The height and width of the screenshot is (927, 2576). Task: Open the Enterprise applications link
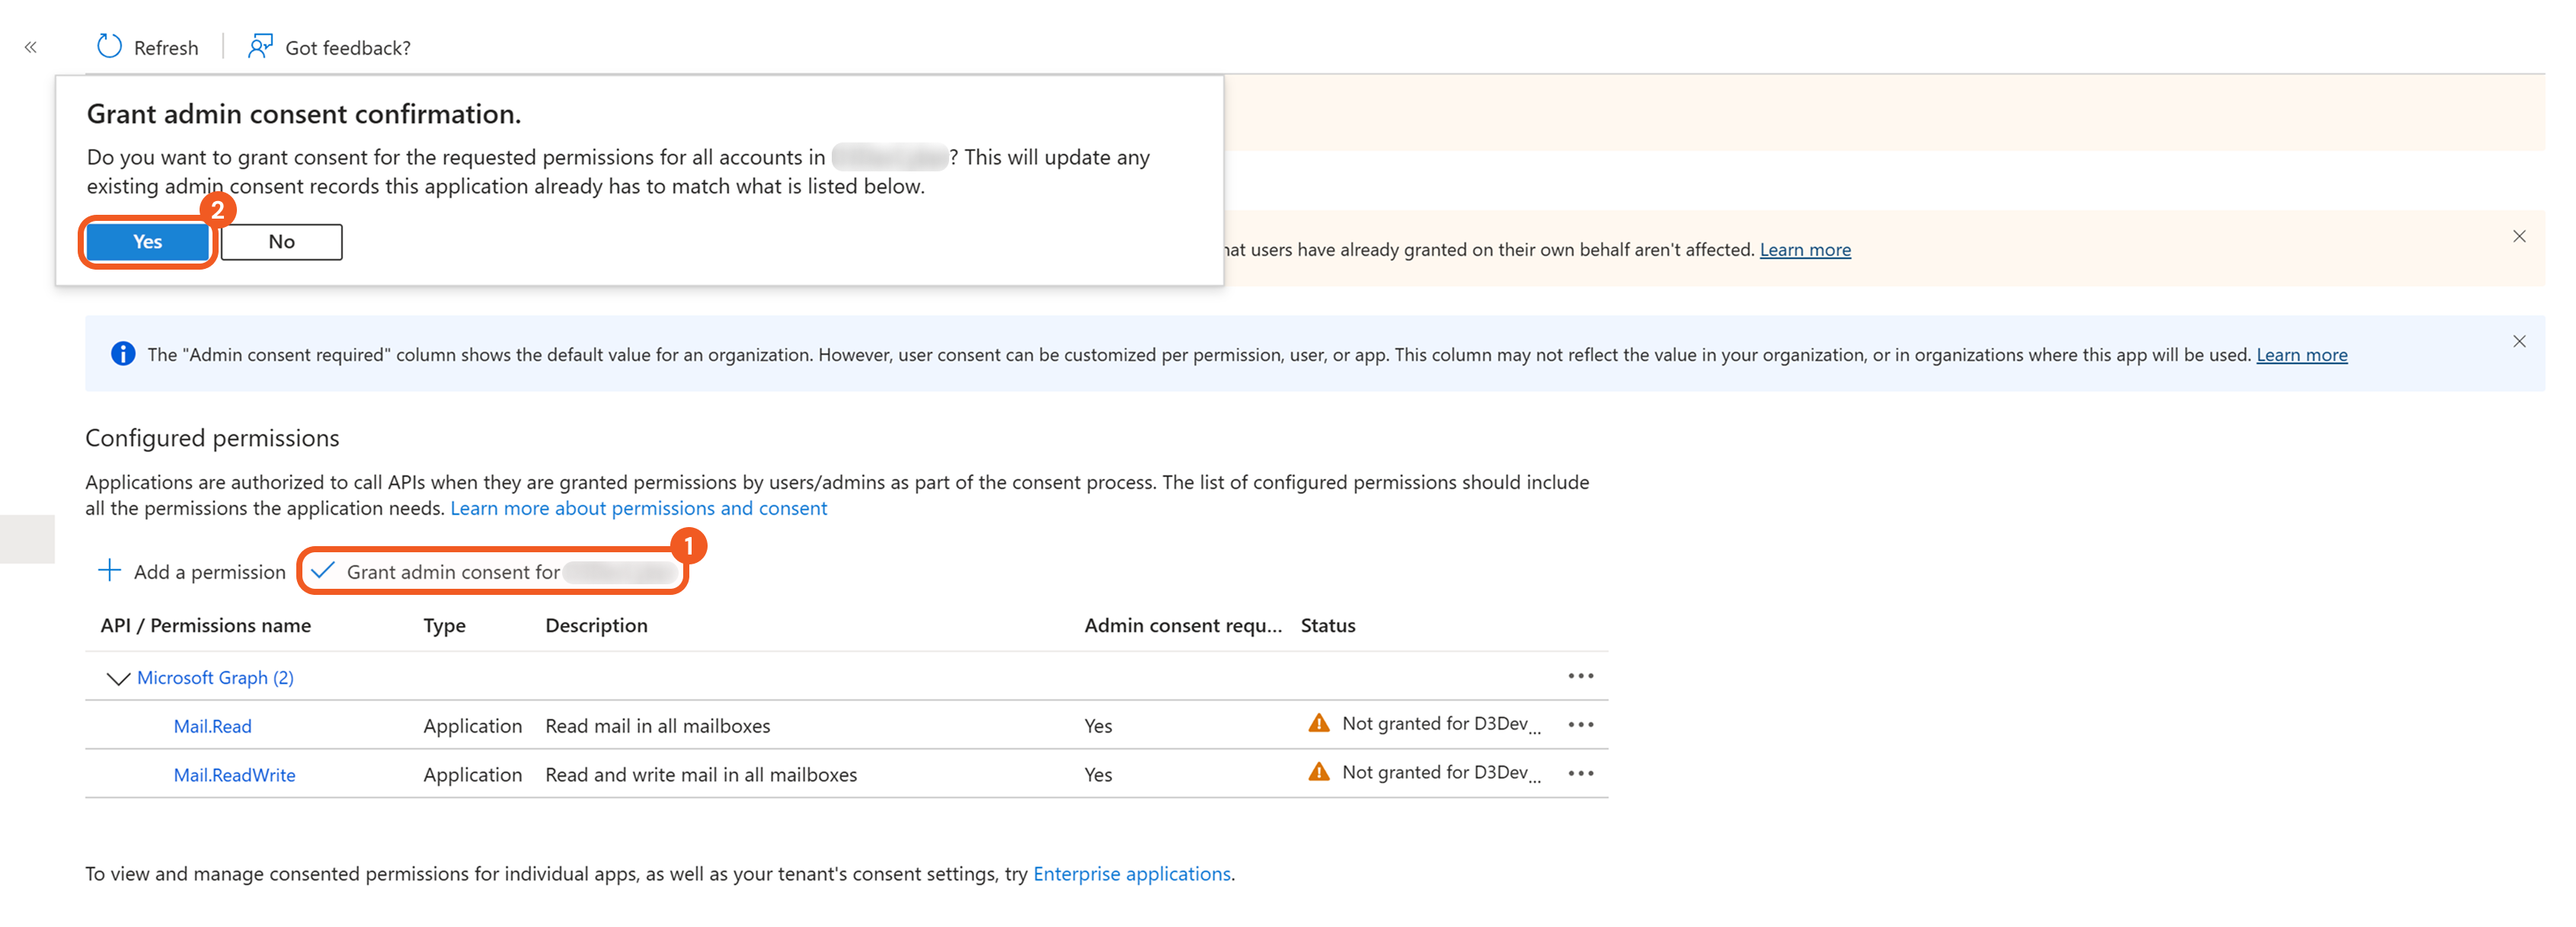pos(1131,874)
